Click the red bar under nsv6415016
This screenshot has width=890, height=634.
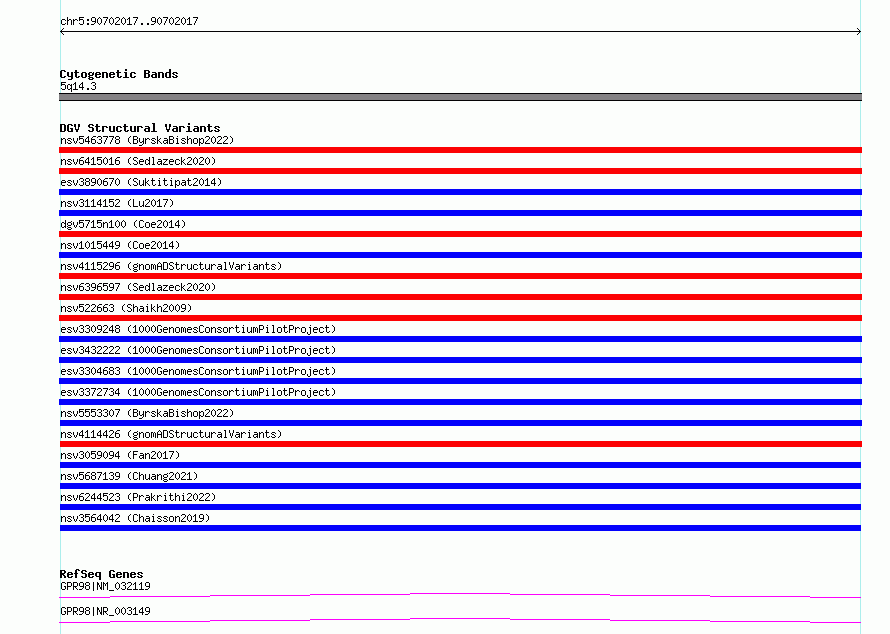point(460,171)
